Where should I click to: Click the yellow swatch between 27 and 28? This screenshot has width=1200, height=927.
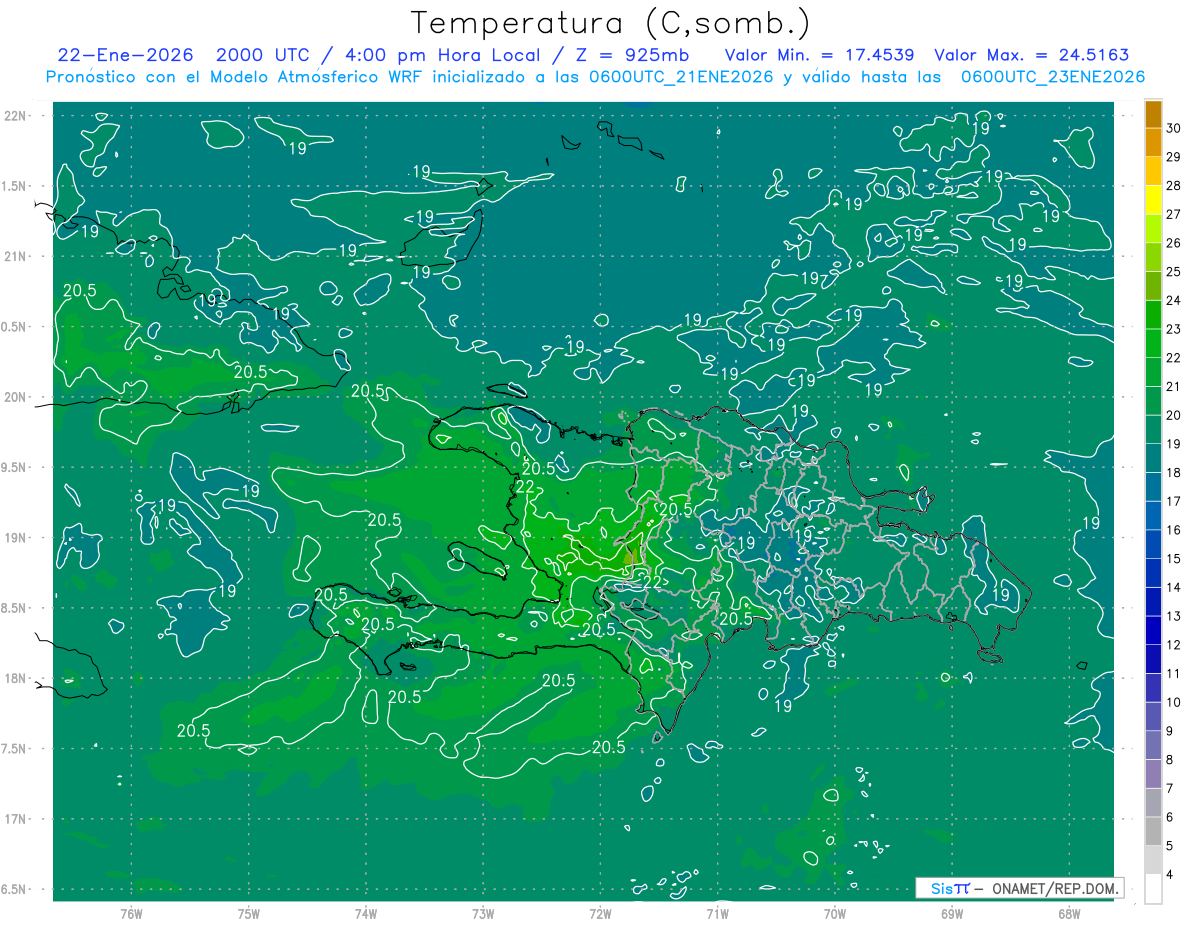(x=1153, y=200)
